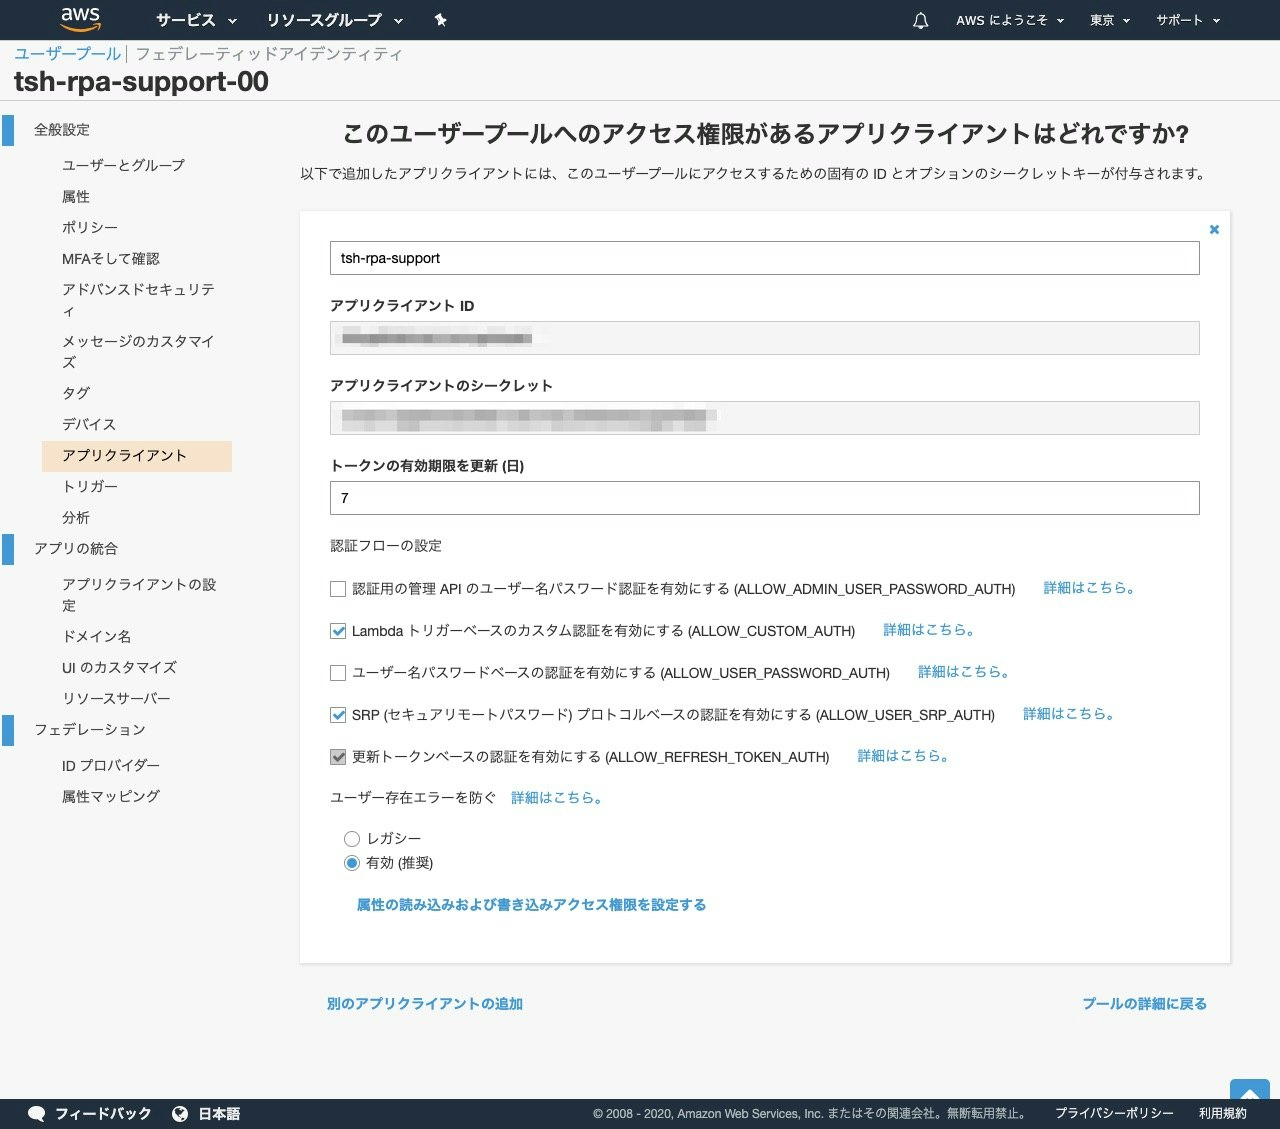Open ユーザーとグループ in sidebar
The width and height of the screenshot is (1280, 1129).
click(123, 165)
